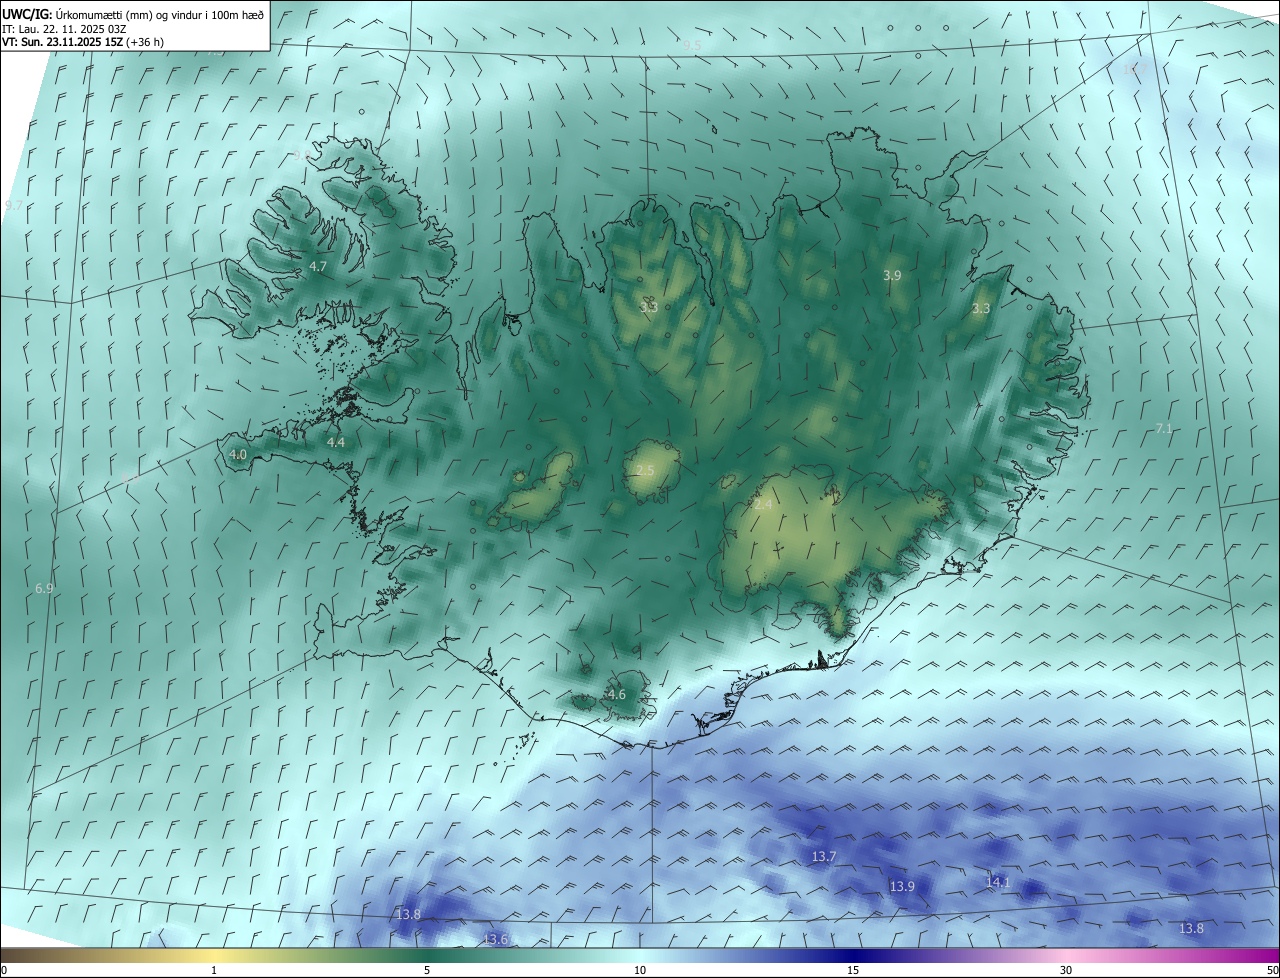Click the init time line 'IT: Lau. 22. 11. 2025 03Z'

(63, 28)
